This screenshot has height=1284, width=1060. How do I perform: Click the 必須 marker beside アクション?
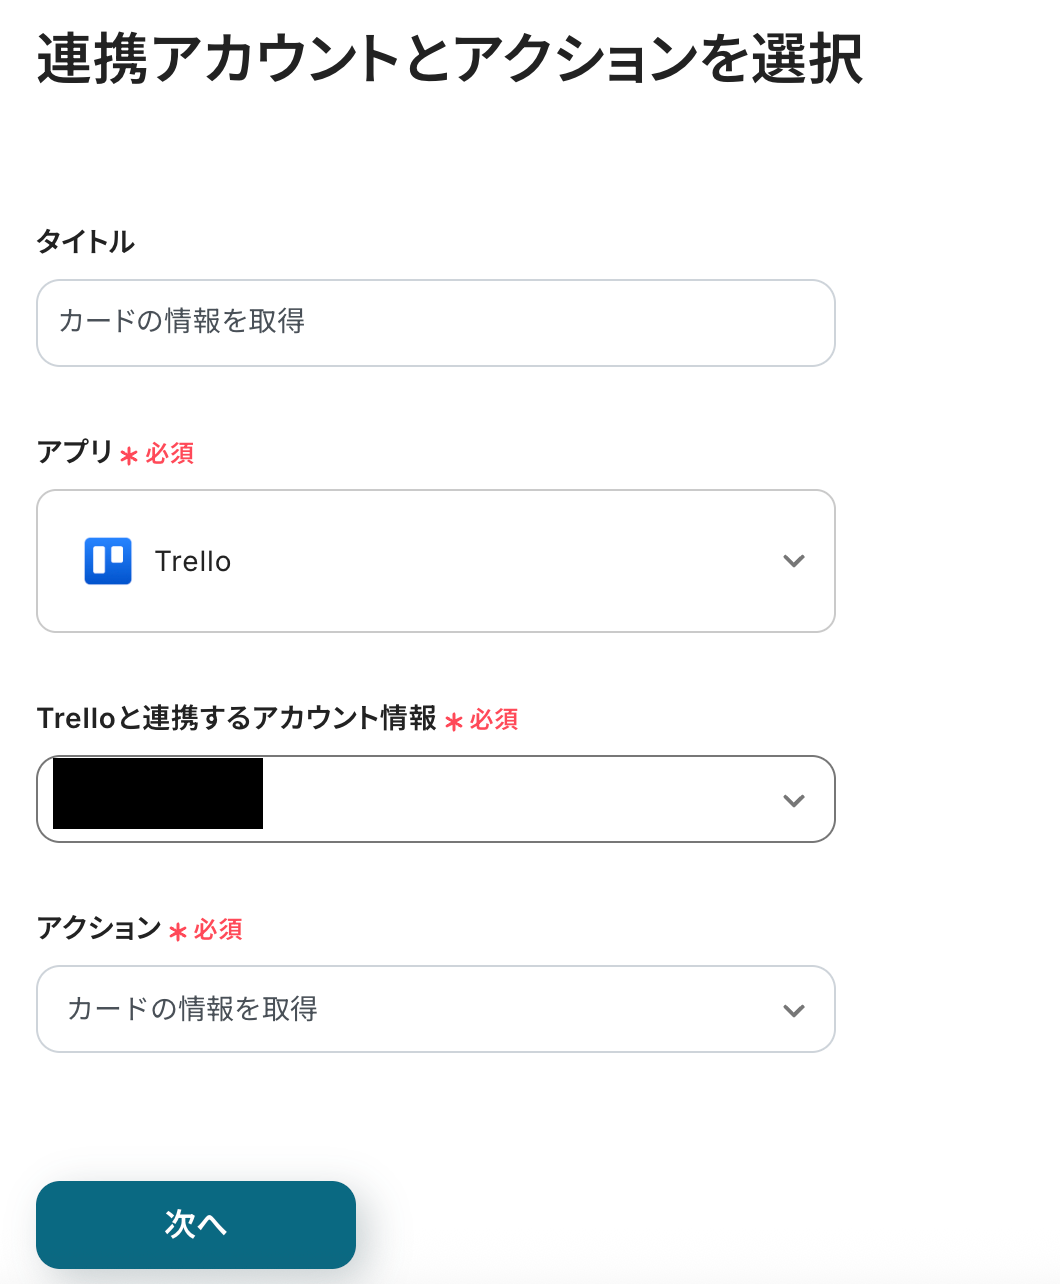point(217,930)
